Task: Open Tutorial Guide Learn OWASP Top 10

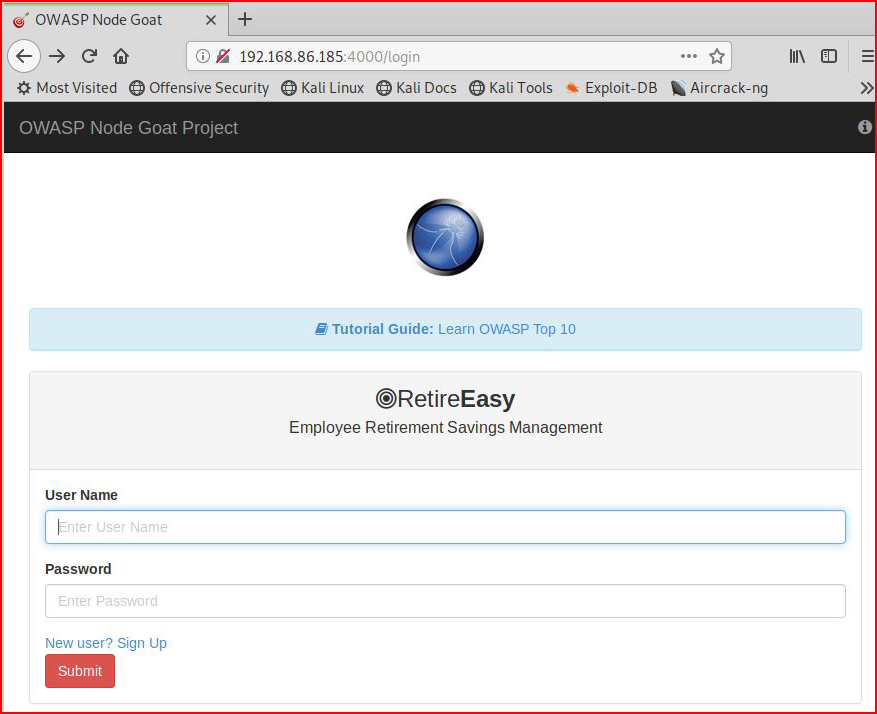Action: [x=445, y=329]
